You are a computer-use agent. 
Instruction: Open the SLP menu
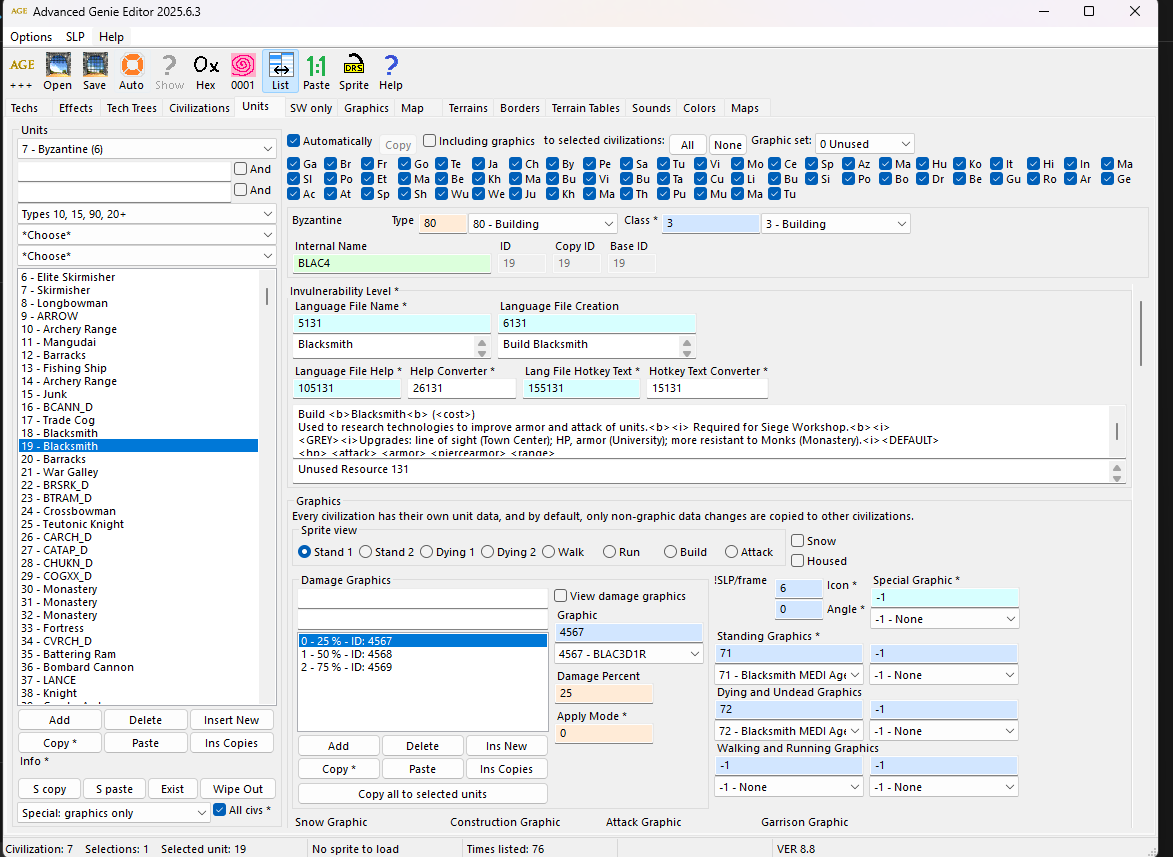75,37
